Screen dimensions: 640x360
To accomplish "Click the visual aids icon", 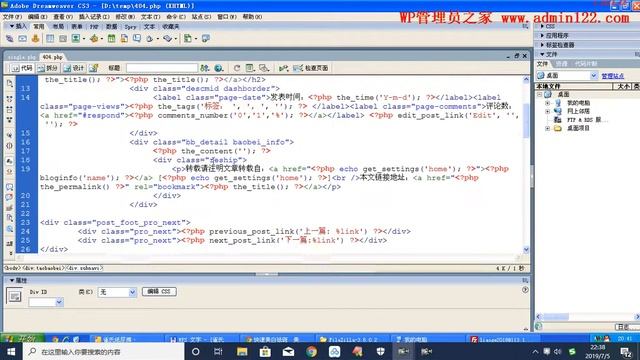I will 264,68.
